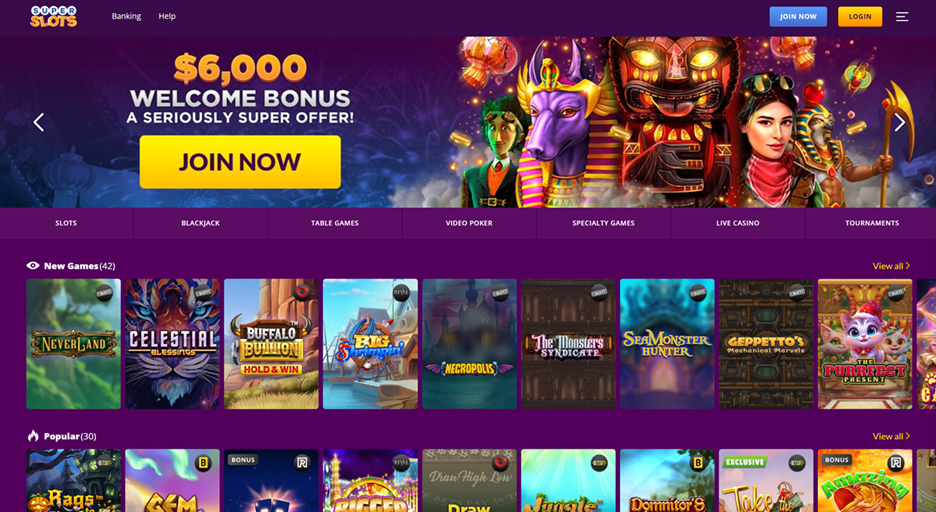The image size is (936, 512).
Task: Select the Slots category tab
Action: tap(66, 223)
